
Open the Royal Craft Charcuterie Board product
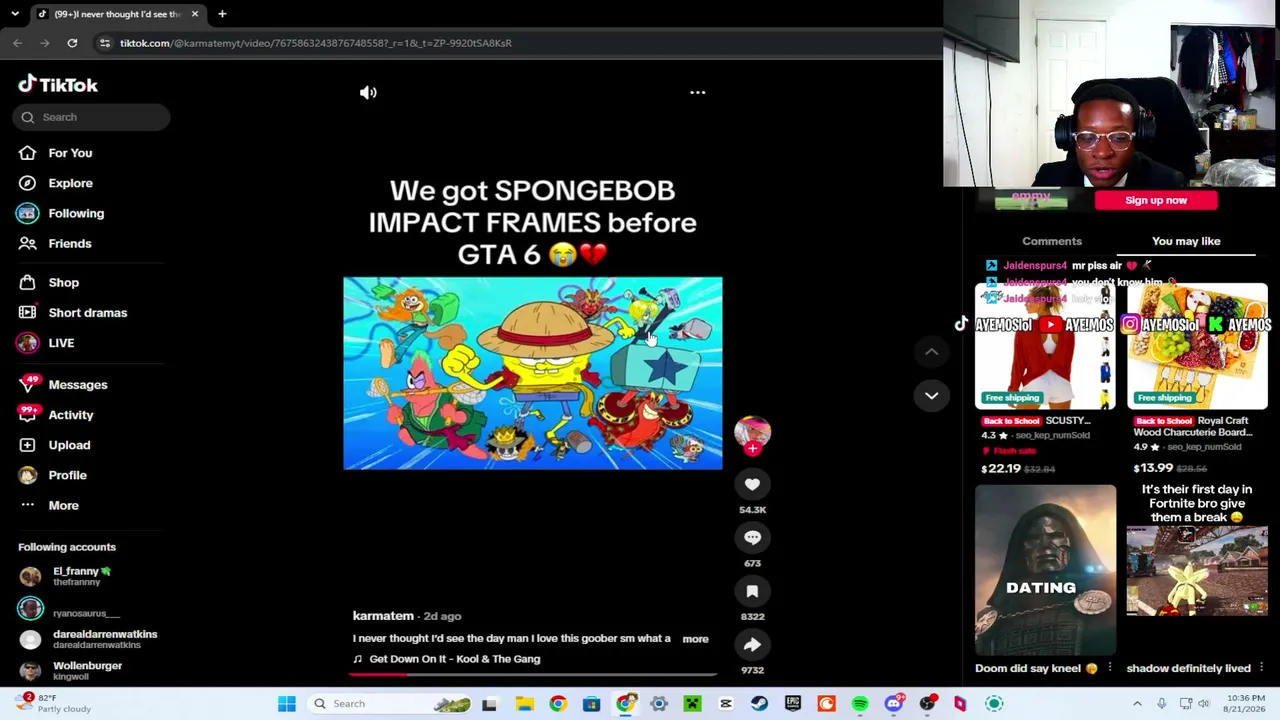pyautogui.click(x=1197, y=347)
